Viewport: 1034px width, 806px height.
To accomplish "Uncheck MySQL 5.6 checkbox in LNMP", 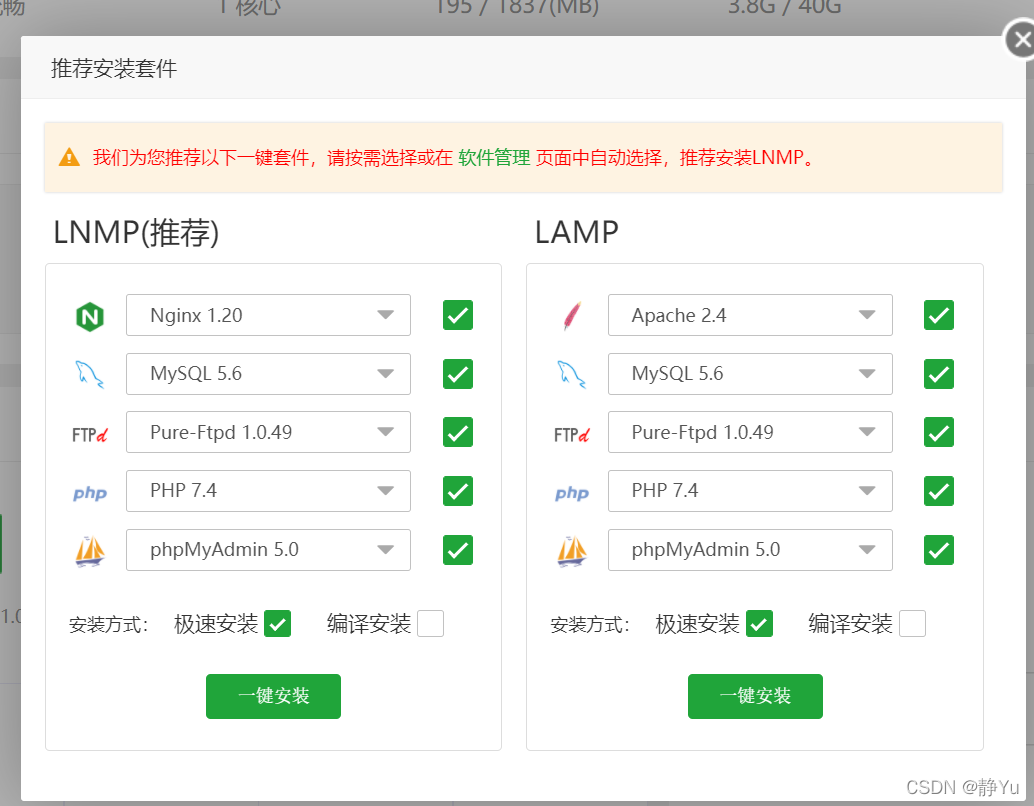I will pos(458,373).
